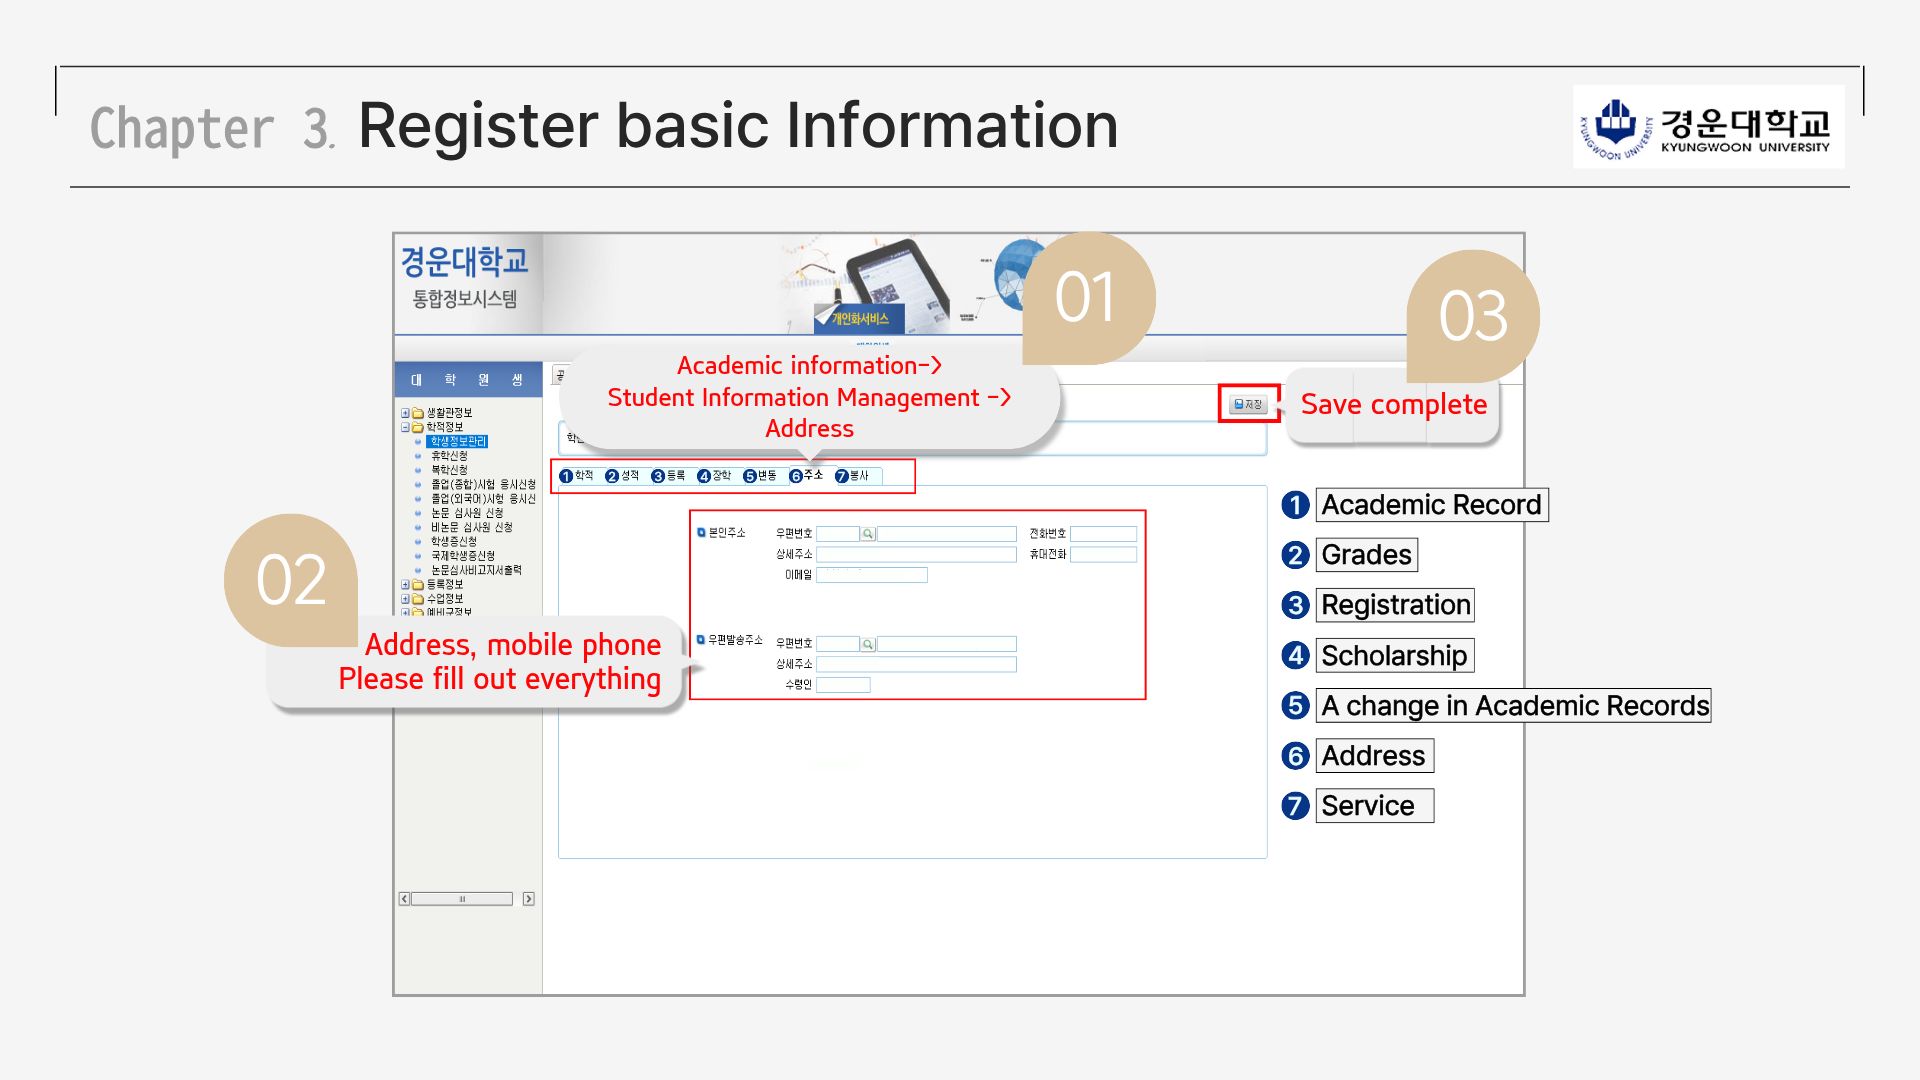Viewport: 1920px width, 1080px height.
Task: Collapse the 학적정보 tree node
Action: [405, 427]
